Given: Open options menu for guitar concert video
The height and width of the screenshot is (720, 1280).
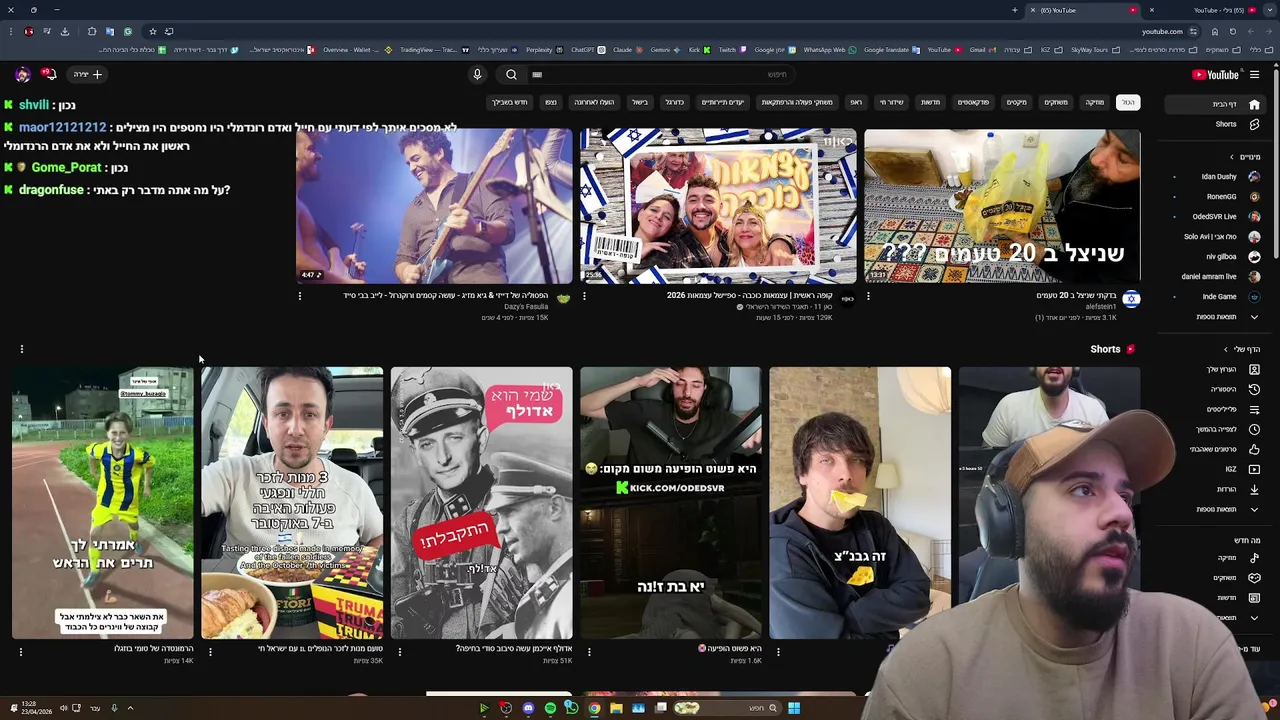Looking at the screenshot, I should [x=300, y=296].
